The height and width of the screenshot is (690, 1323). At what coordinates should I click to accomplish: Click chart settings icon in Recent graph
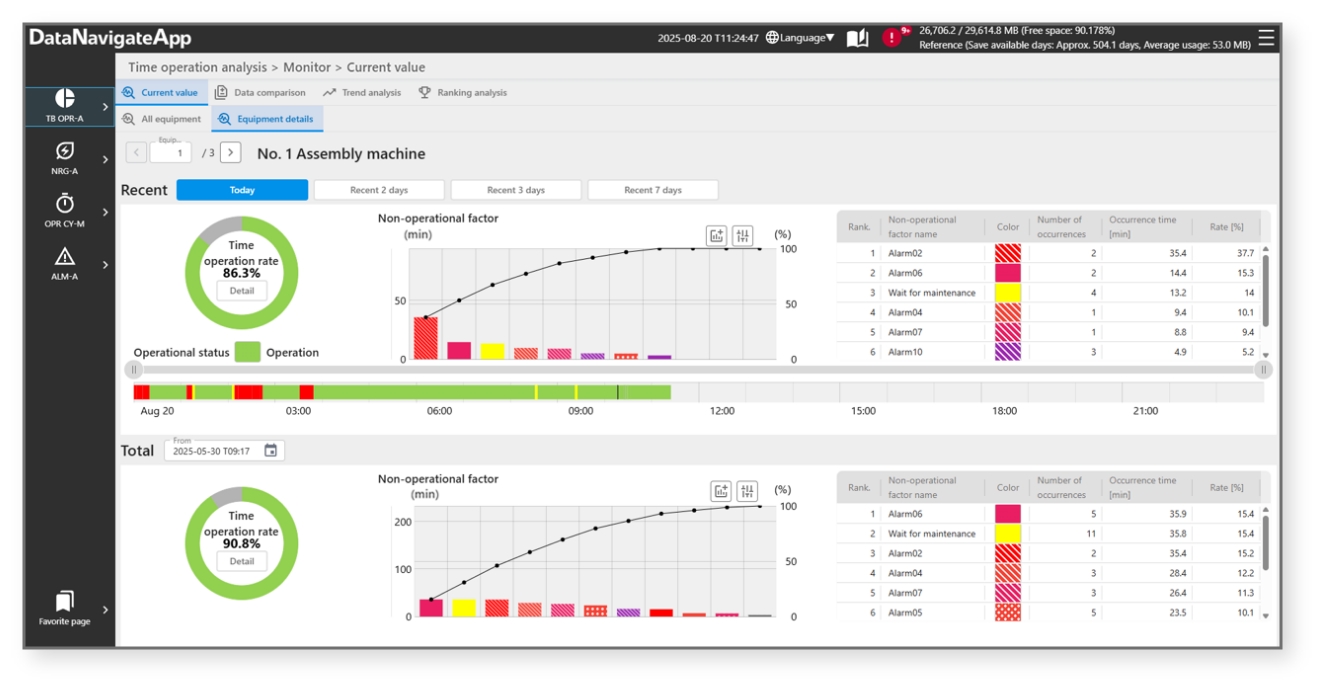point(742,236)
